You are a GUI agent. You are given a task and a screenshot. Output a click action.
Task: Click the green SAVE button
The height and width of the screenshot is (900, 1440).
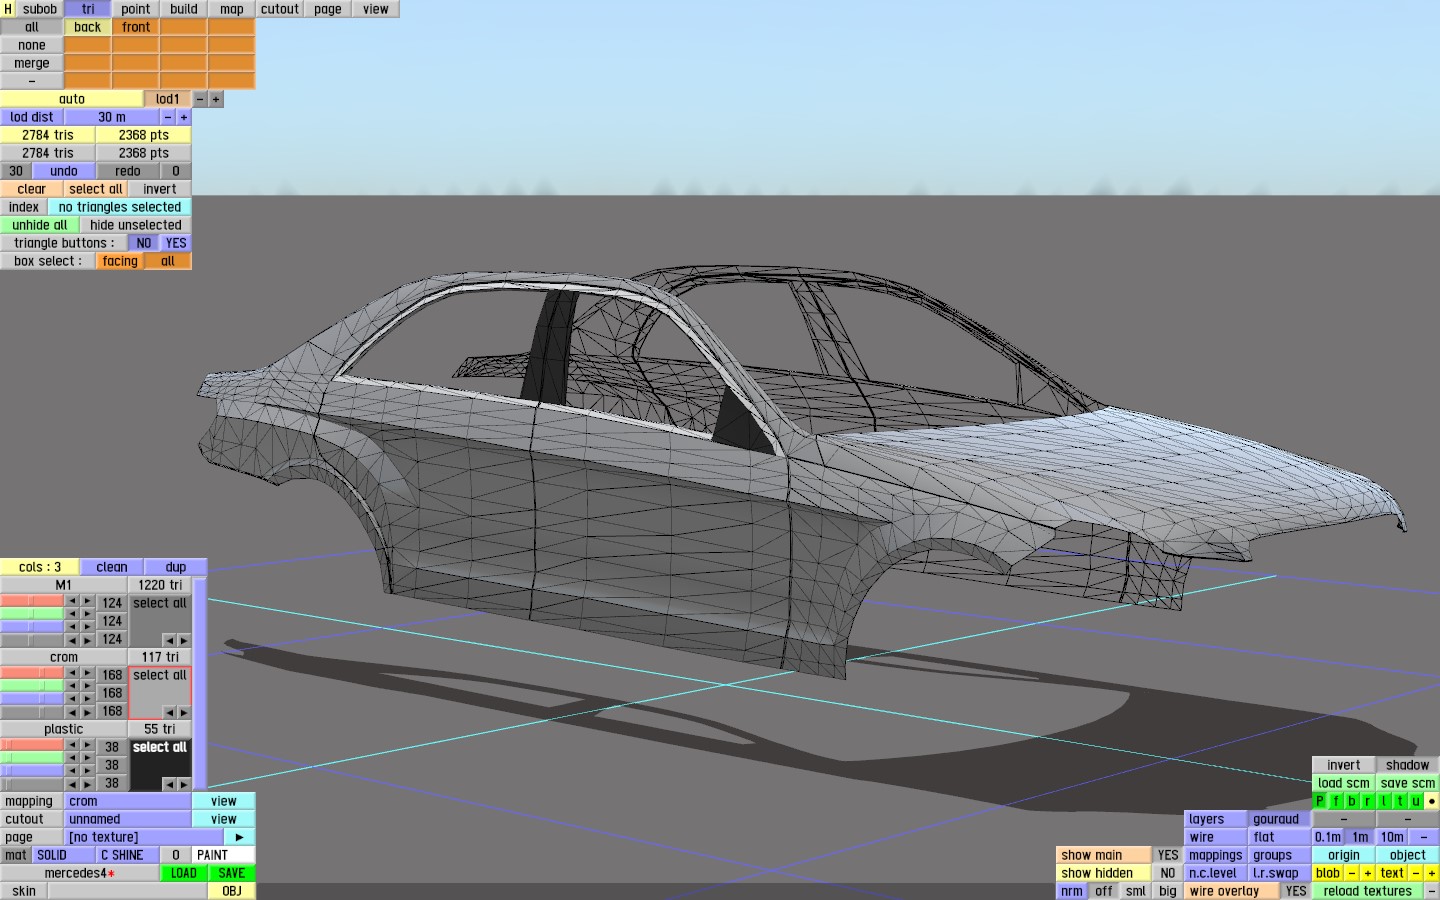click(232, 873)
